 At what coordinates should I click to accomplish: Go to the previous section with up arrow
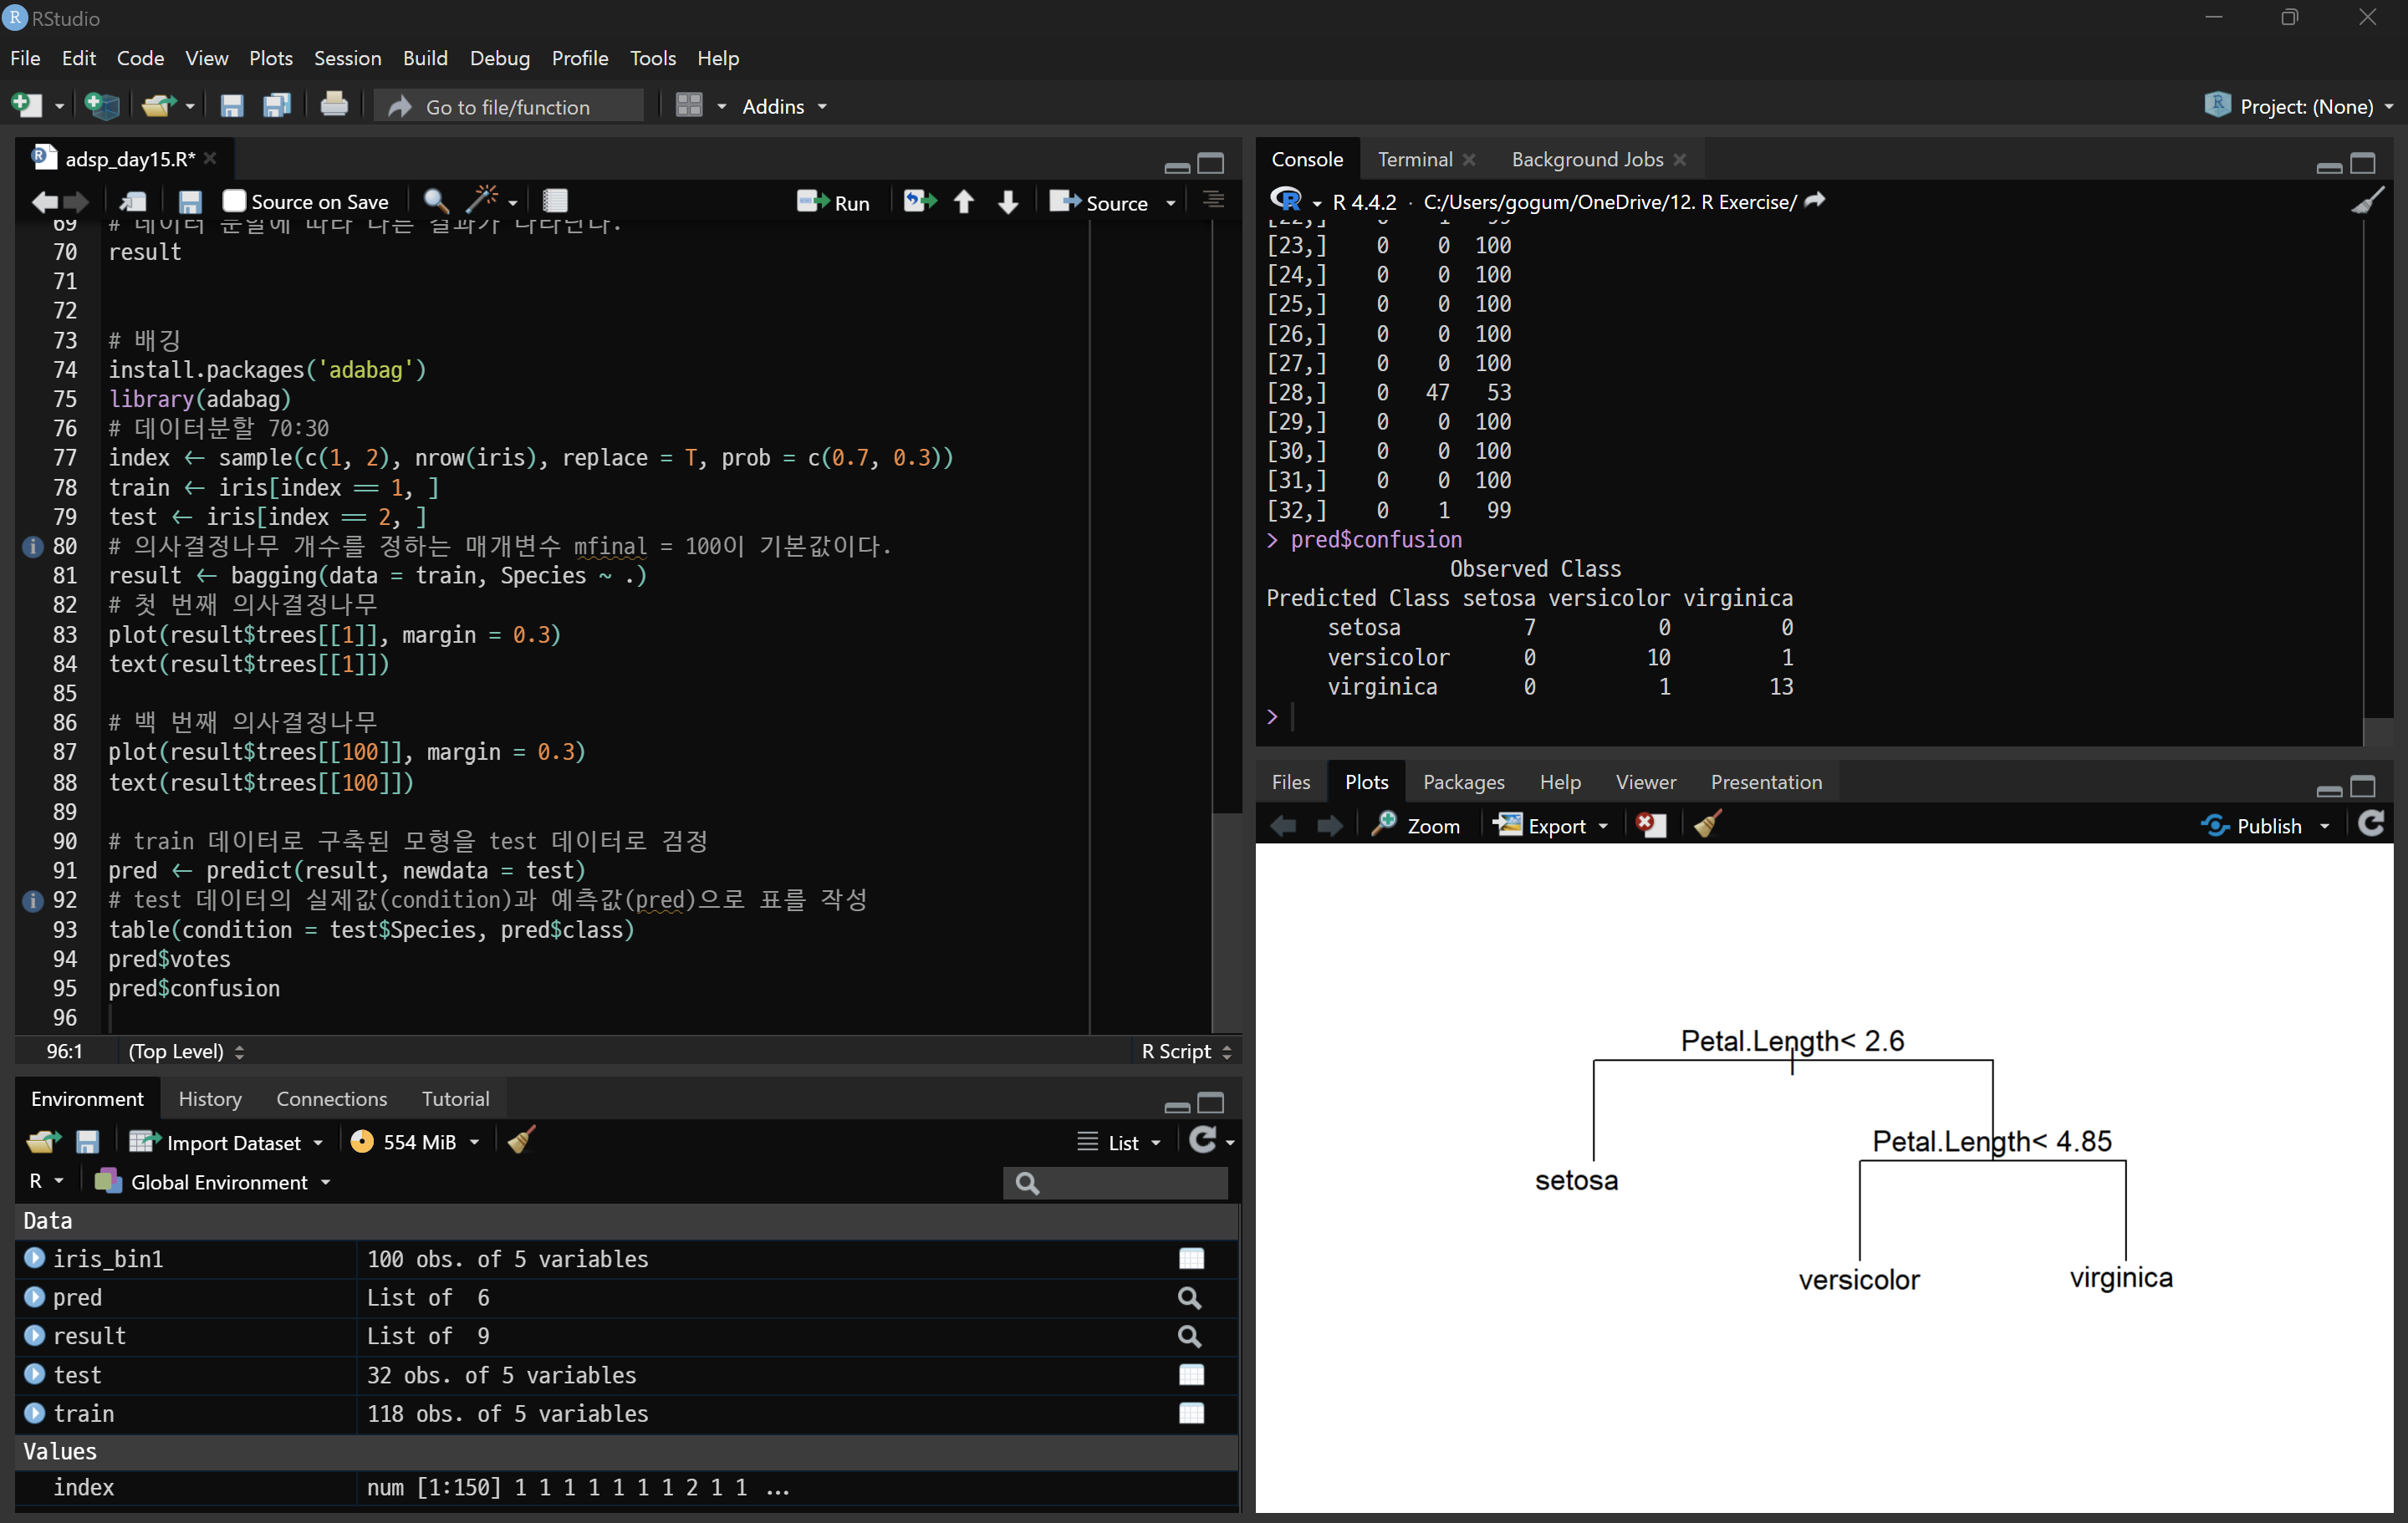point(964,202)
